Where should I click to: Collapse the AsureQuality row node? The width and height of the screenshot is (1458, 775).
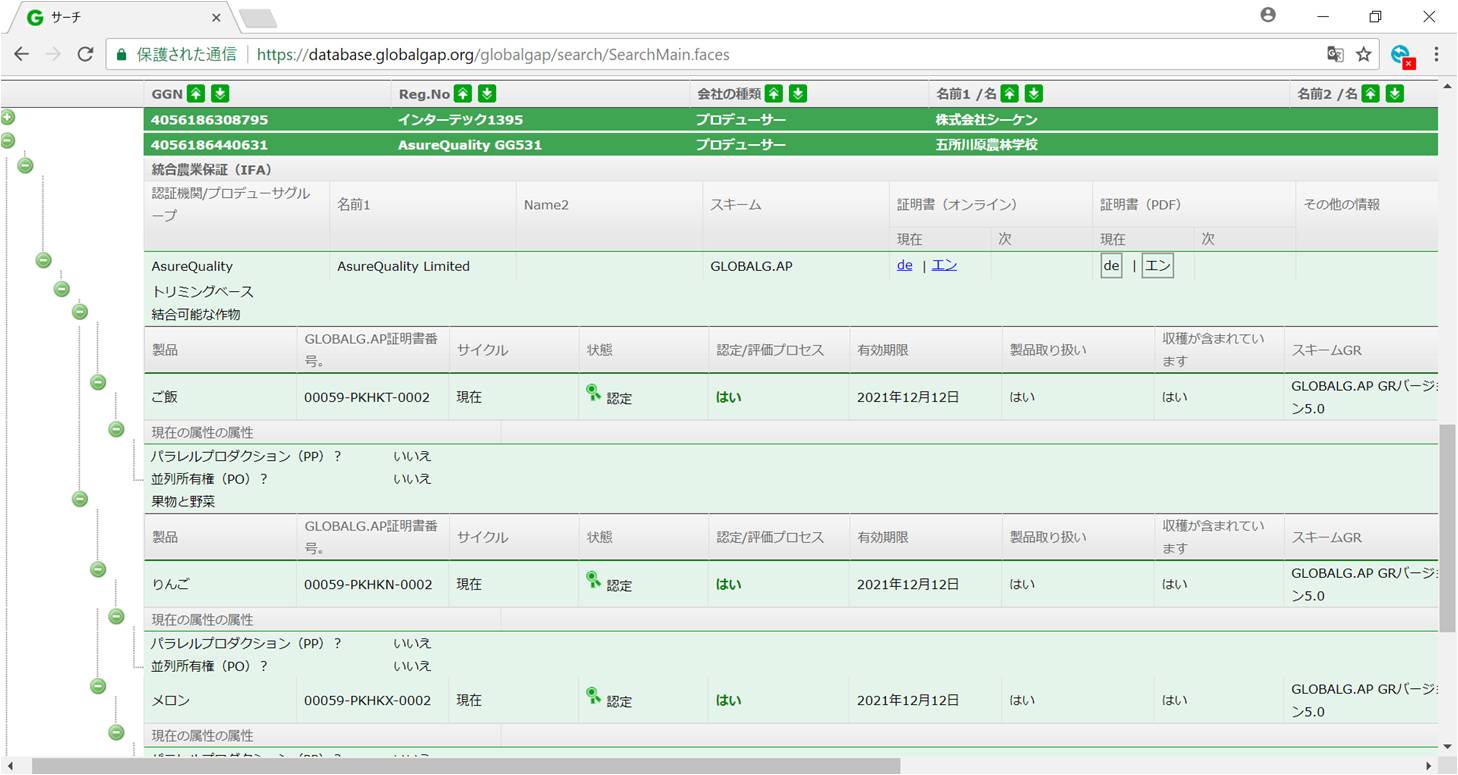point(43,260)
